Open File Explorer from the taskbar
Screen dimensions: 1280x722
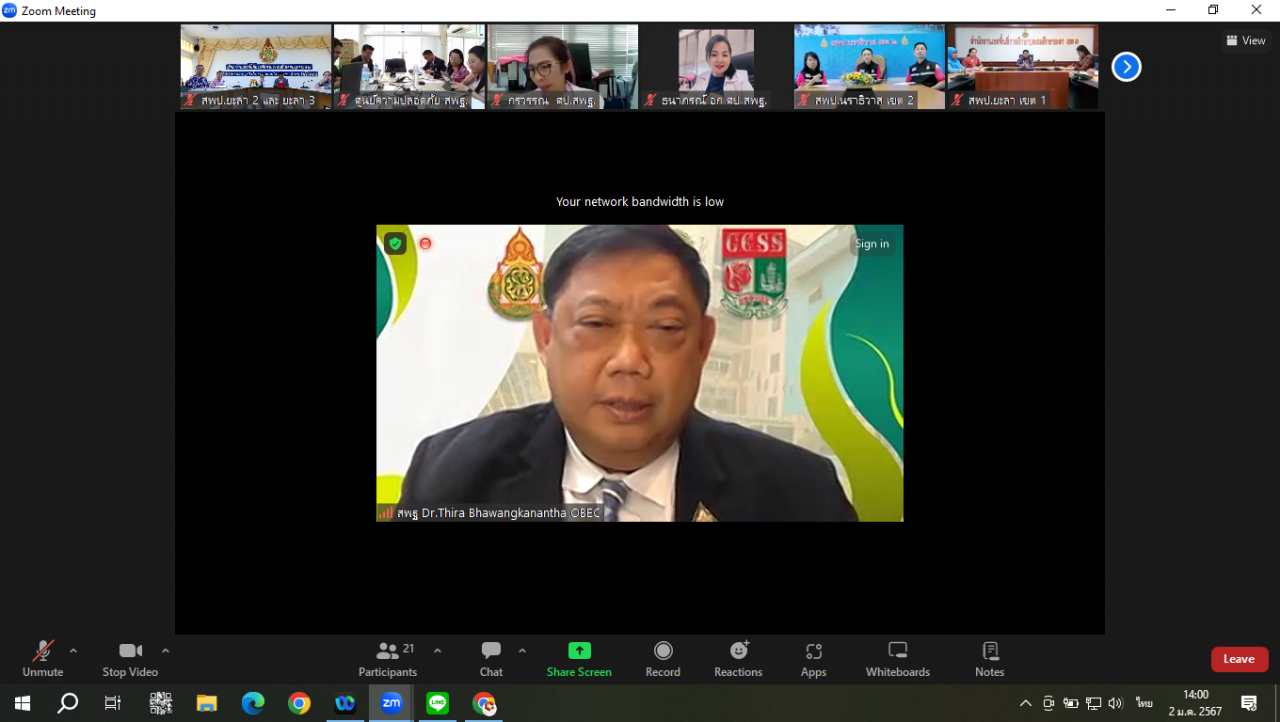click(207, 703)
